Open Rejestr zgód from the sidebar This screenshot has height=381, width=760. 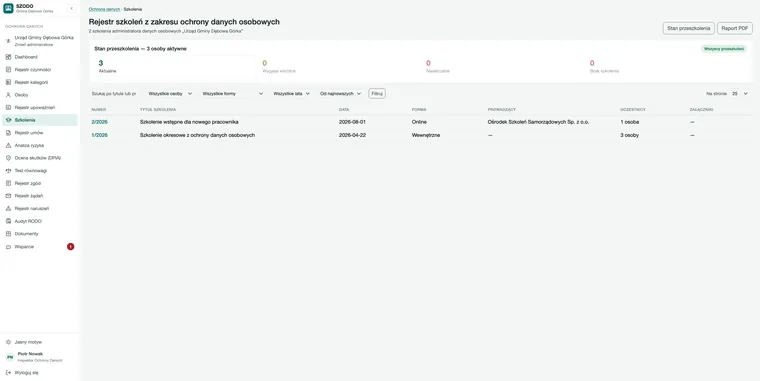40,183
